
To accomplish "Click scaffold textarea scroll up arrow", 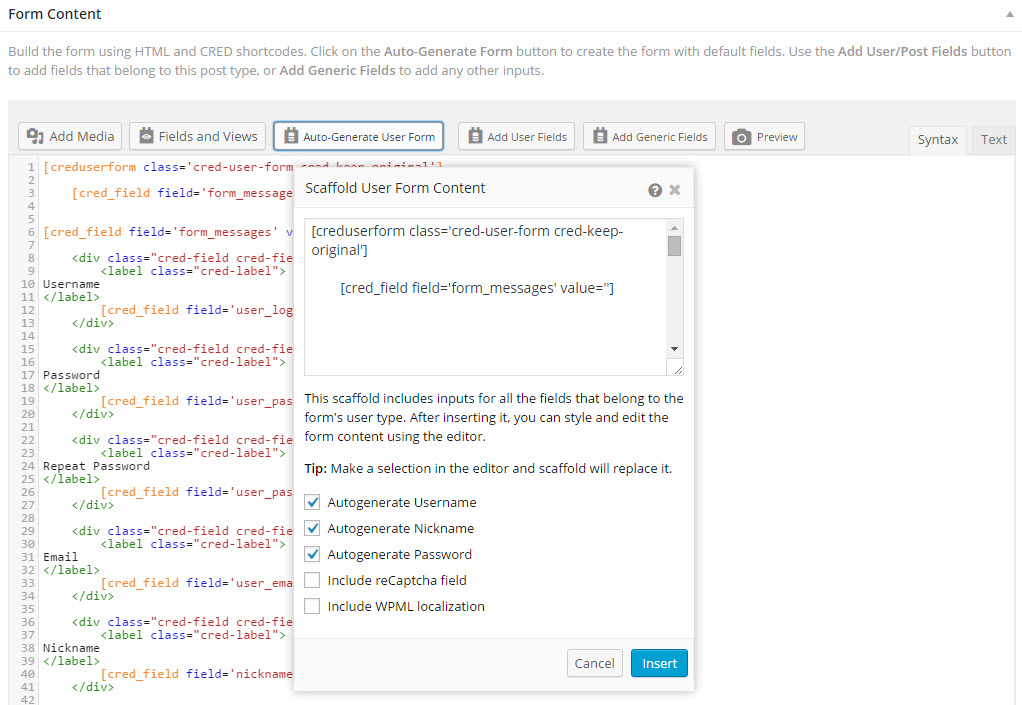I will point(675,227).
